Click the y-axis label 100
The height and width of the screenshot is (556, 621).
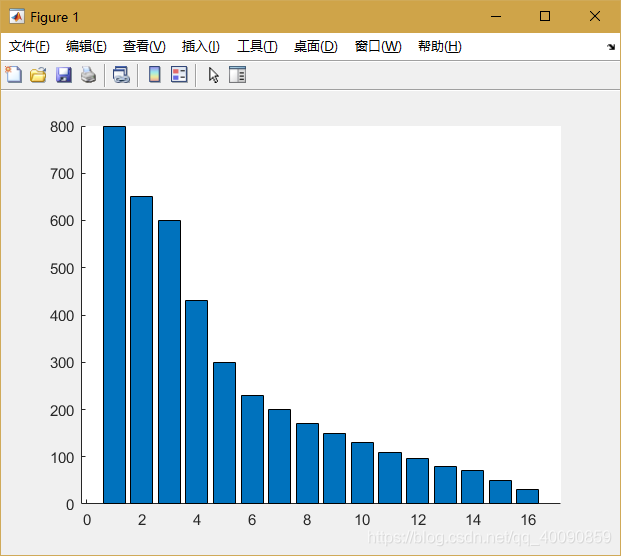pos(62,458)
